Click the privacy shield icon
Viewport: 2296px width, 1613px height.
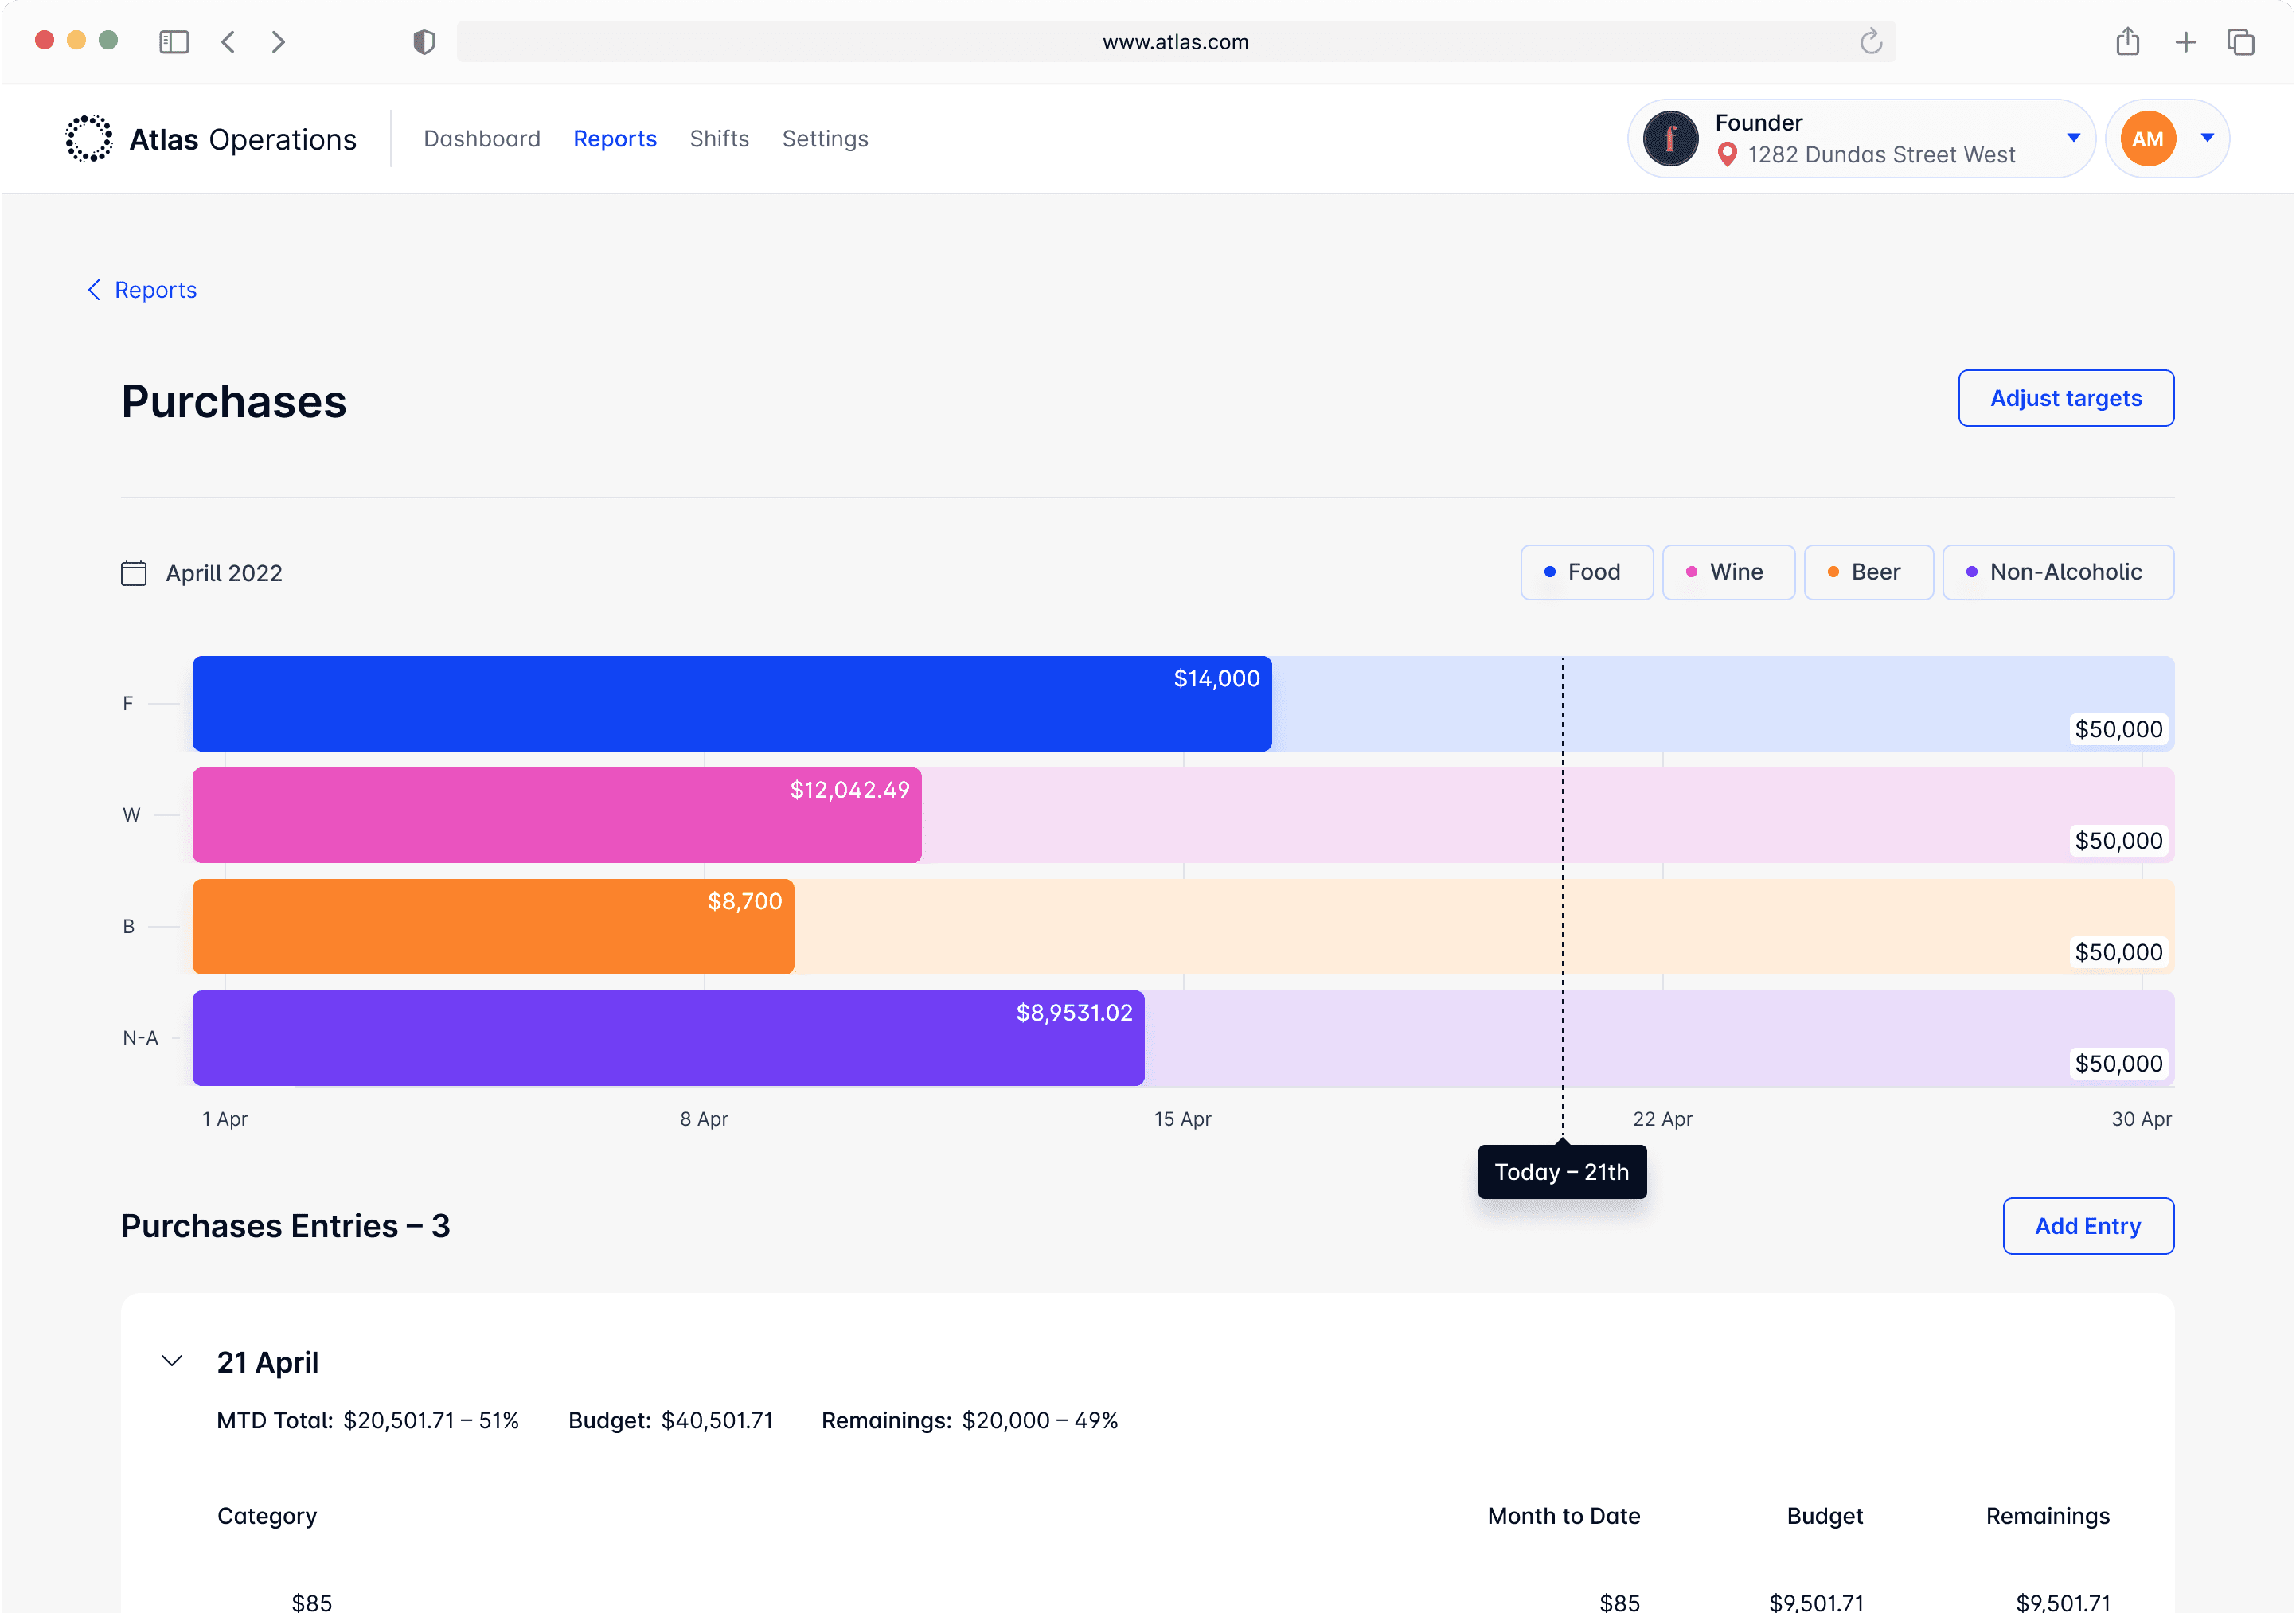tap(424, 42)
